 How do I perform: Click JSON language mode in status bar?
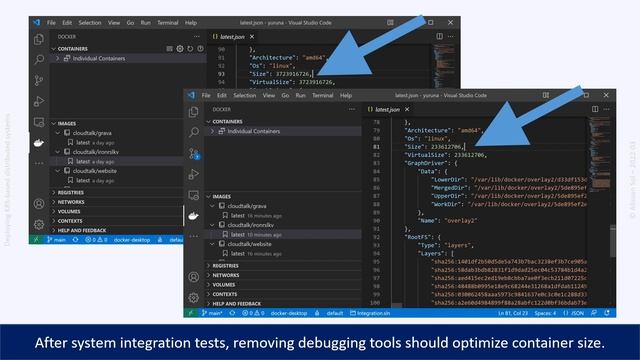point(573,313)
